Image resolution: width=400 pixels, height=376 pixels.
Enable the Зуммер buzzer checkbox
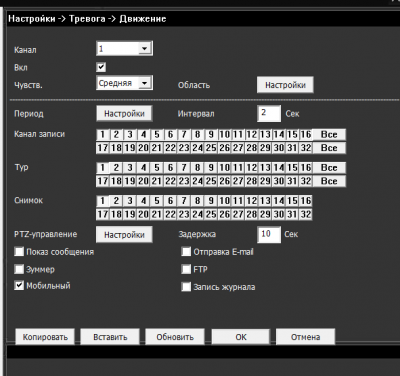19,269
